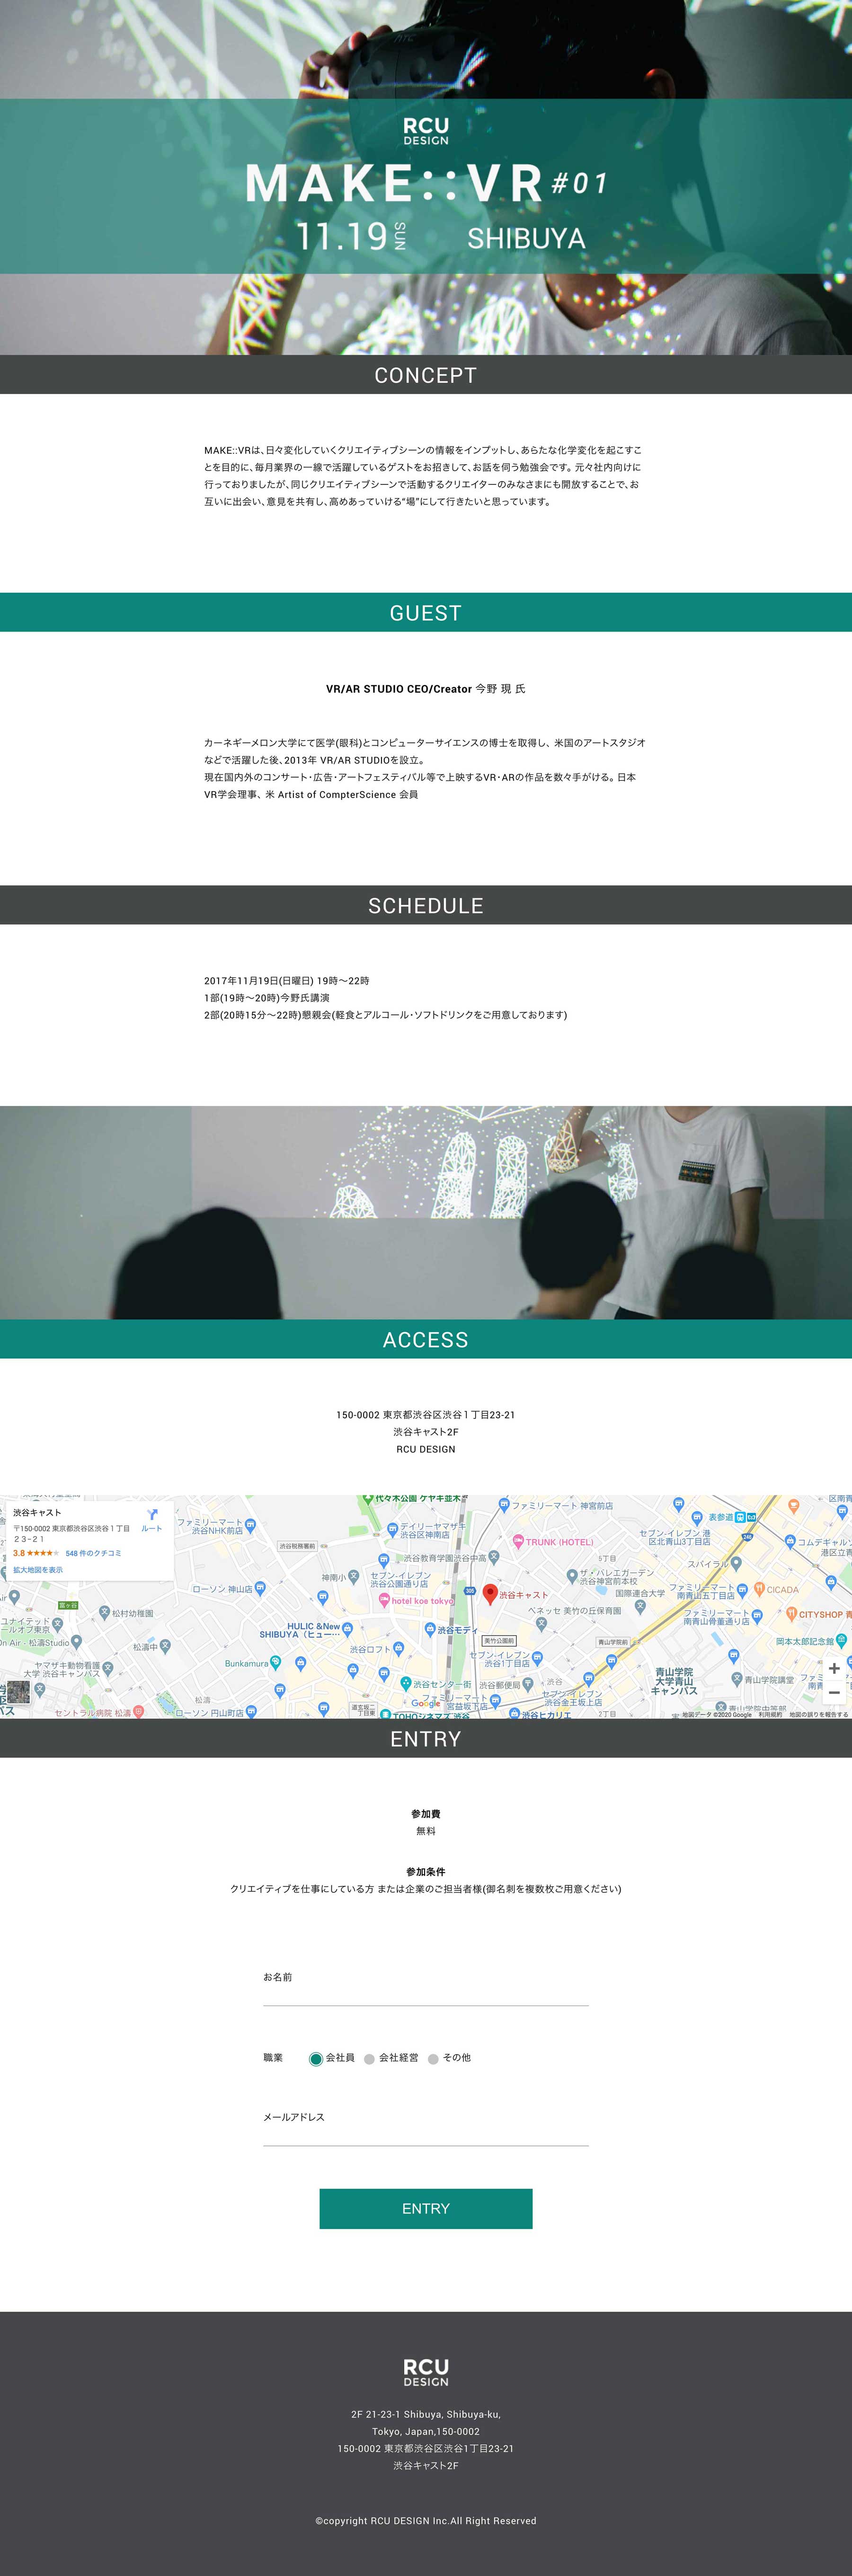Click the 無料 fee text
Screen dimensions: 852x2576
(426, 1831)
